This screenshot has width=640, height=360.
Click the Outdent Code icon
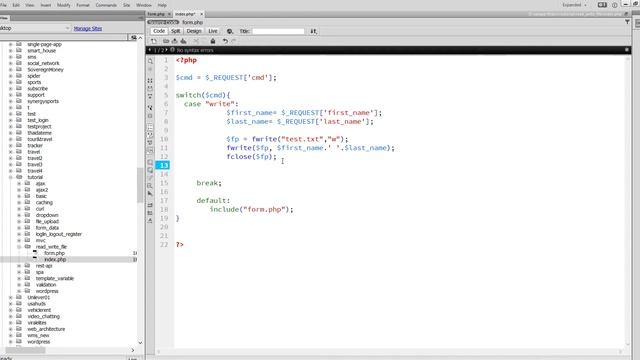[x=150, y=213]
